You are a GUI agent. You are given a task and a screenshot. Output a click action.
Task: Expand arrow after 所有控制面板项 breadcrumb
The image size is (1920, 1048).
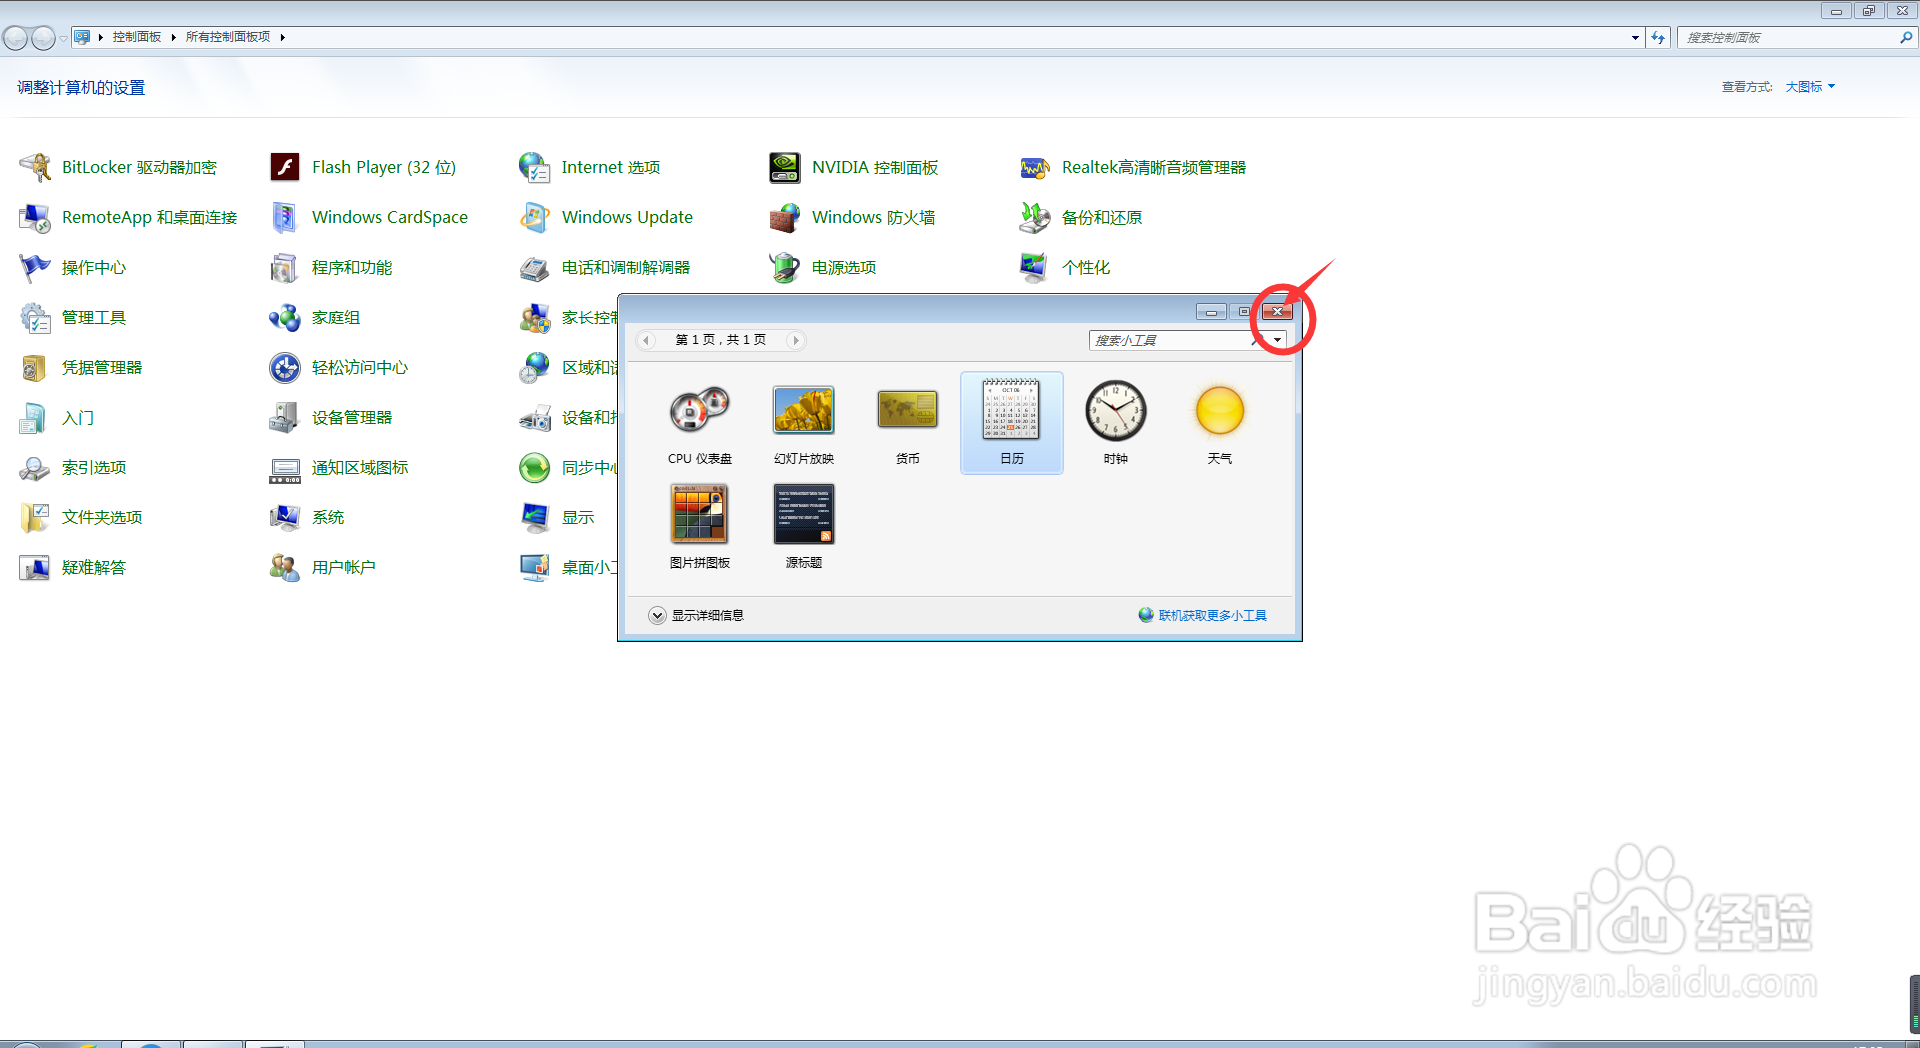coord(283,37)
